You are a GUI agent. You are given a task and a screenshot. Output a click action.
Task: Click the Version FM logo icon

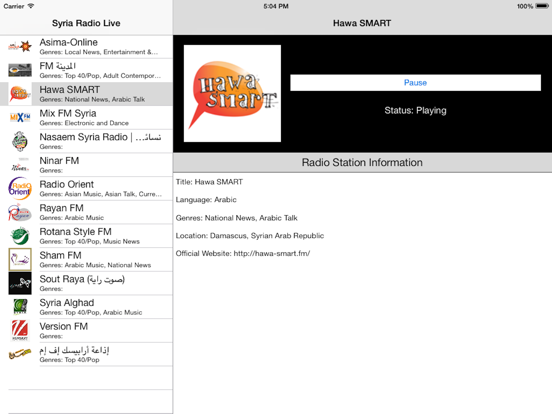pyautogui.click(x=20, y=330)
